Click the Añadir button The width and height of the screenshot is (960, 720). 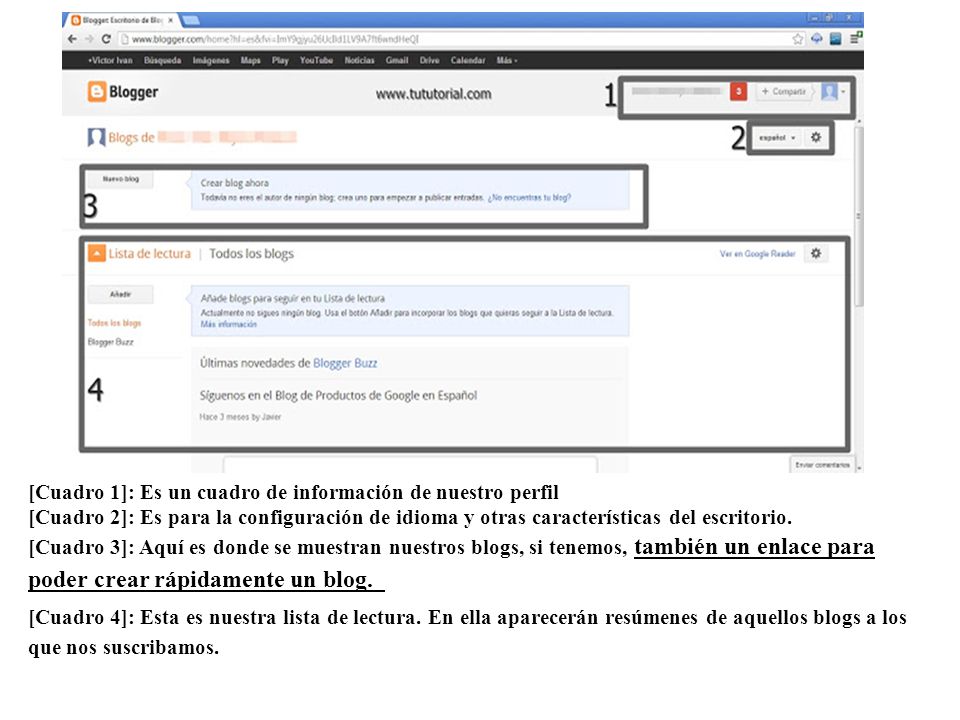tap(121, 294)
